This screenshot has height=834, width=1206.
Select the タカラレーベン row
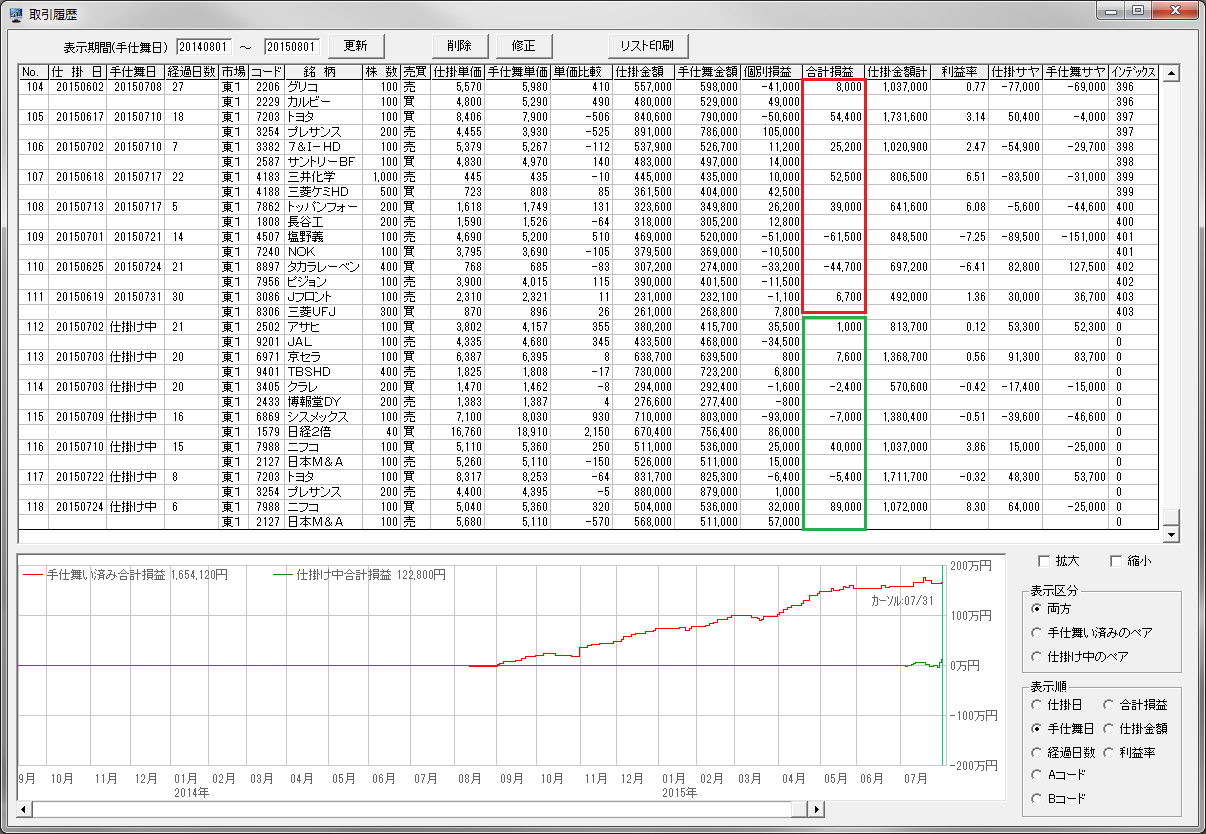590,267
